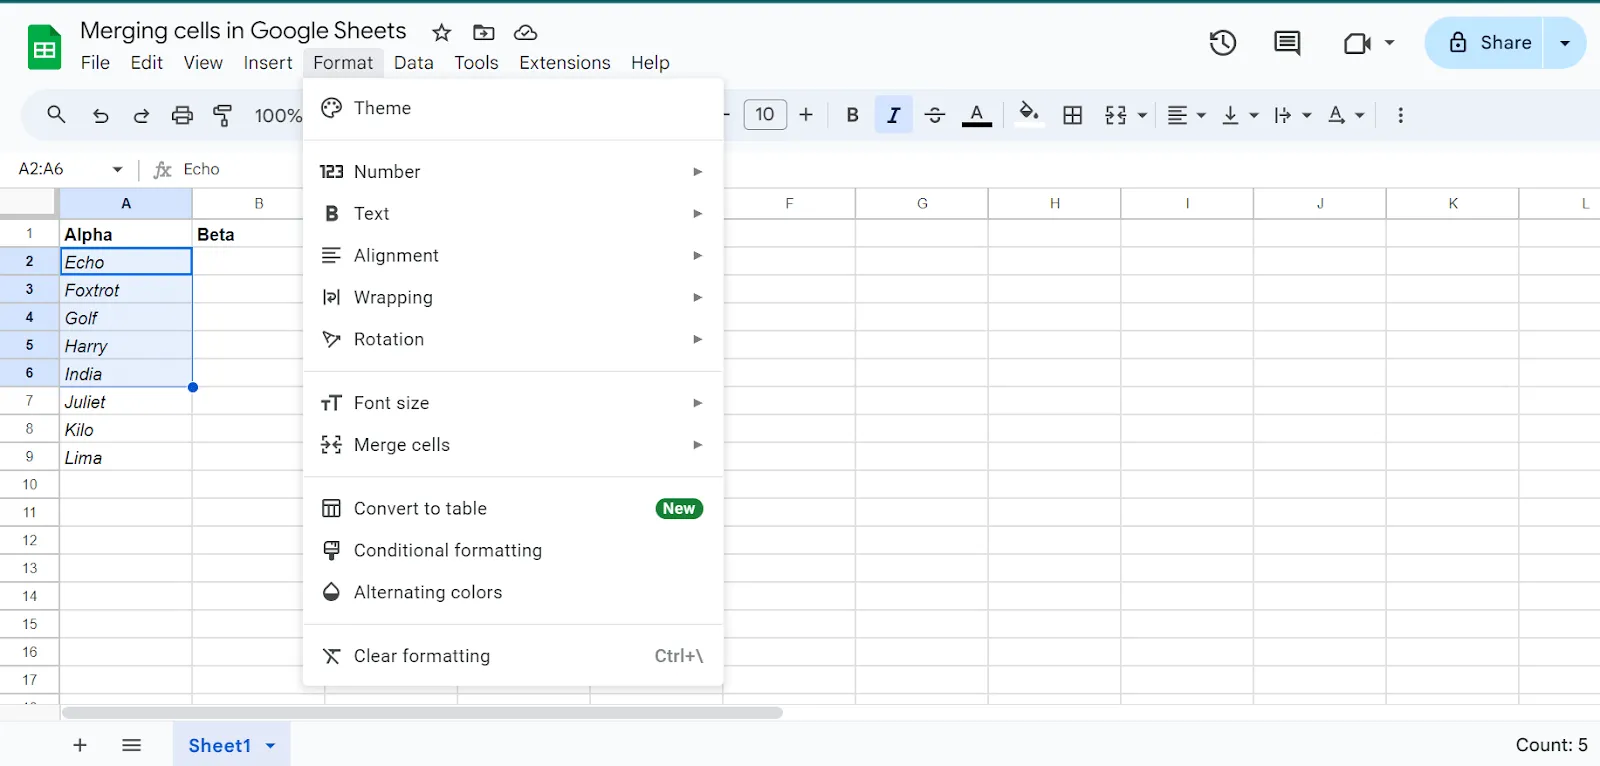The image size is (1600, 766).
Task: Open the Name box dropdown arrow
Action: pos(118,169)
